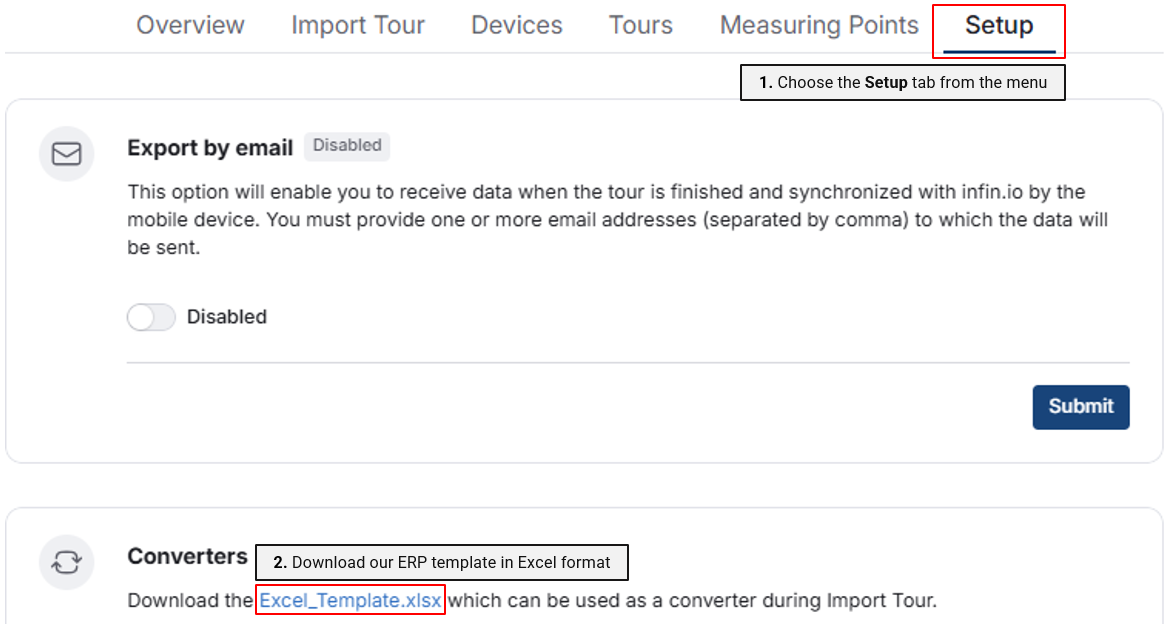Click the step 2 ERP template callout

click(x=441, y=563)
